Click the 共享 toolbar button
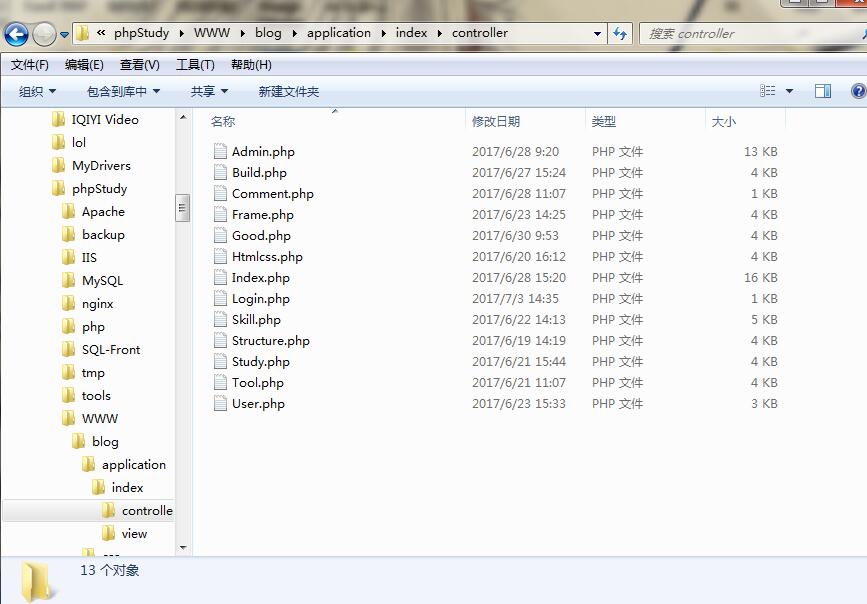 point(209,92)
